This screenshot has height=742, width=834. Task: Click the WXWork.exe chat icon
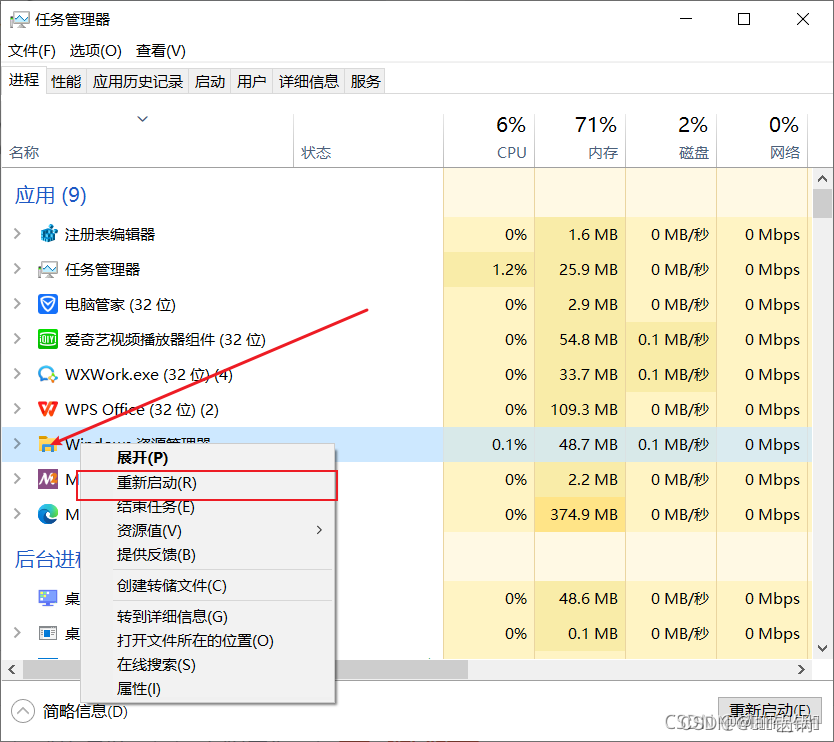click(48, 374)
